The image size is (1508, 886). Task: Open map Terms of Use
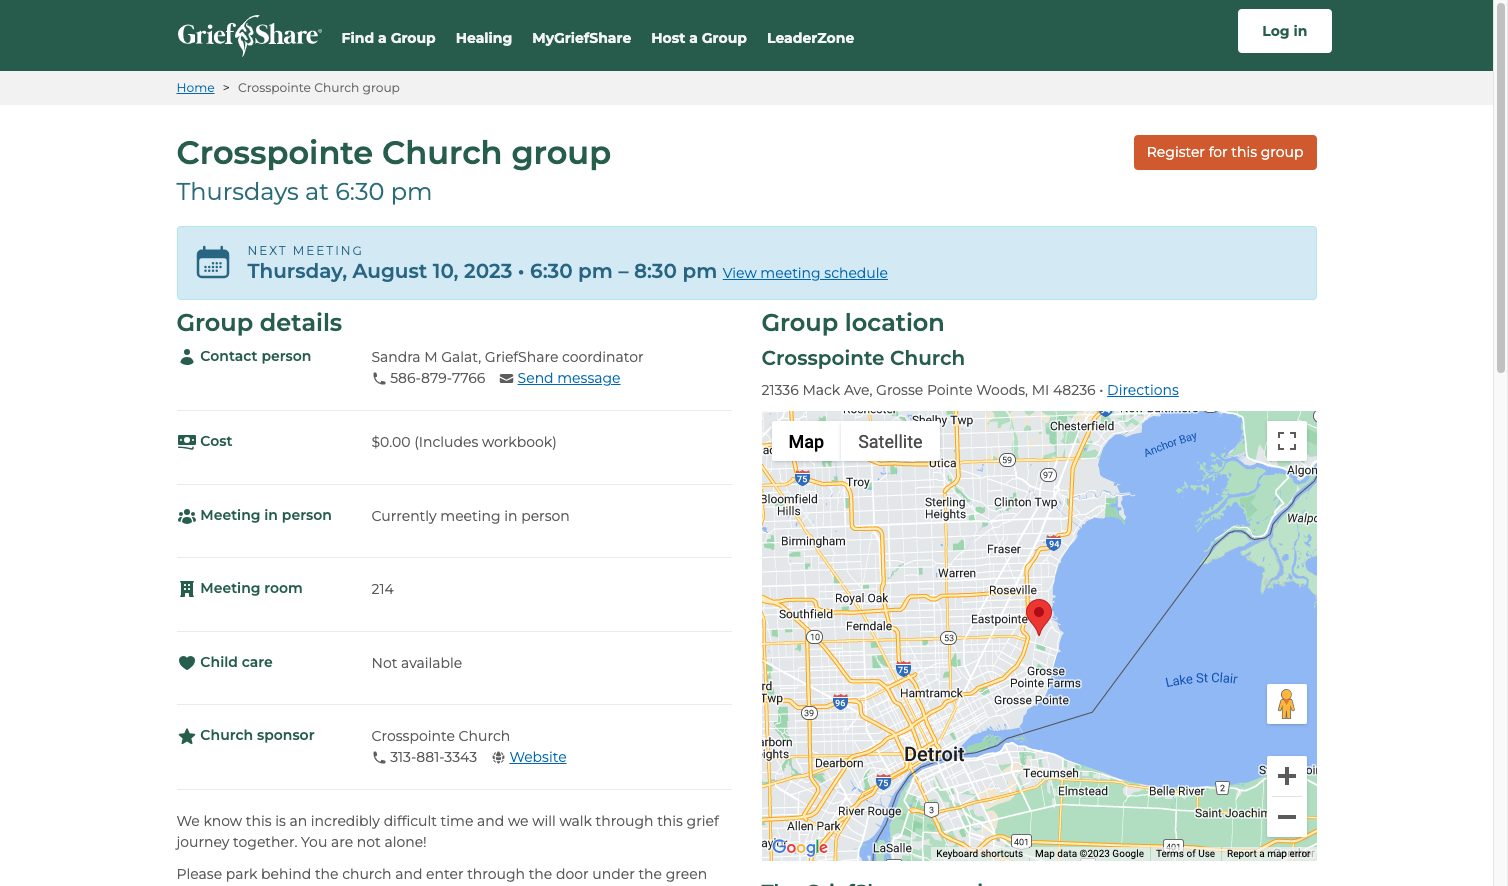pyautogui.click(x=1185, y=854)
